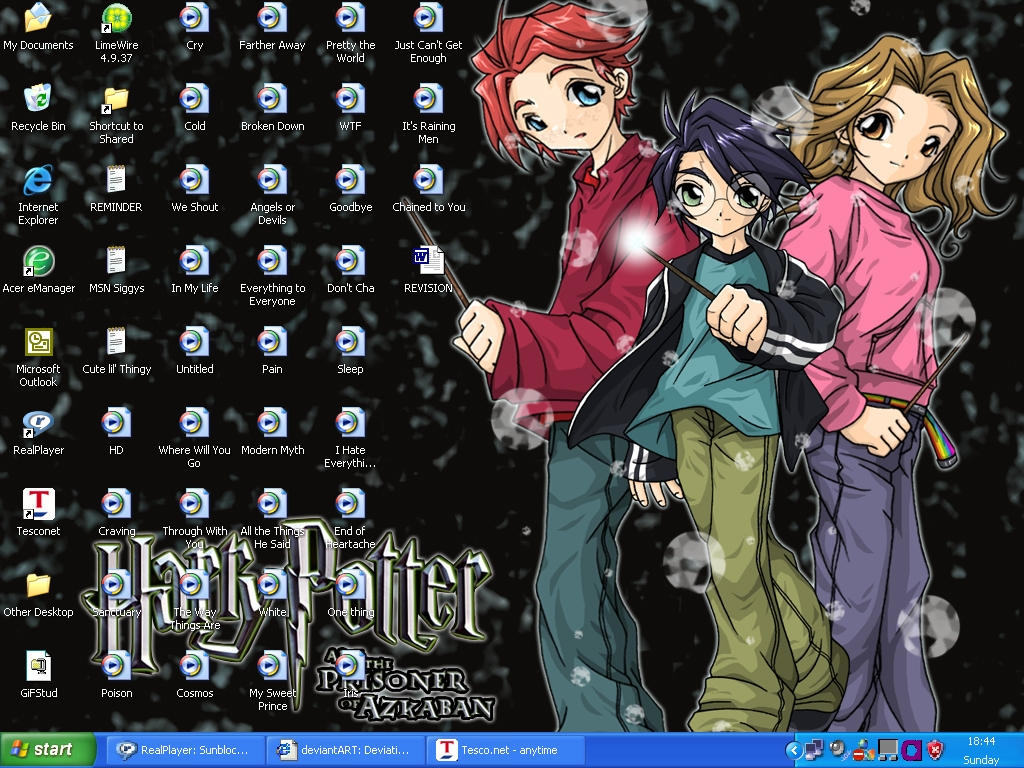Select the In My Life media file

(x=195, y=261)
